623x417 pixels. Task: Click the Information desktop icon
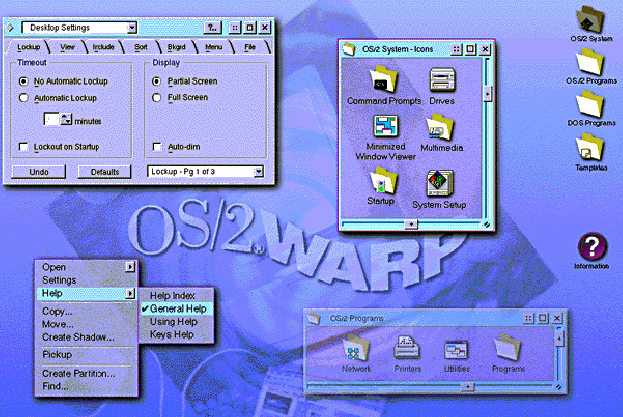point(592,248)
